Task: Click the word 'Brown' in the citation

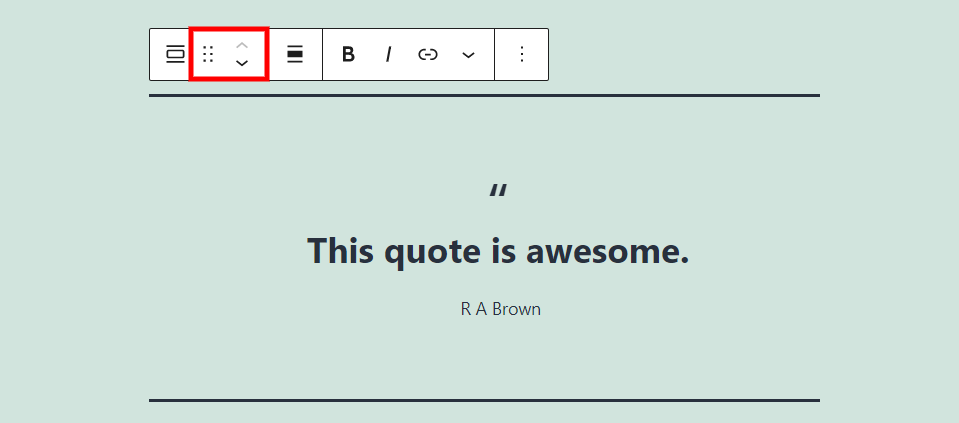Action: [516, 309]
